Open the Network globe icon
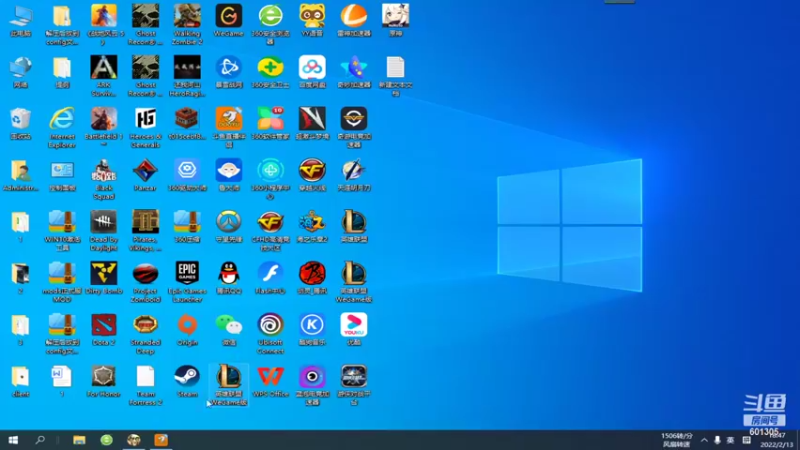Image resolution: width=800 pixels, height=450 pixels. point(20,72)
